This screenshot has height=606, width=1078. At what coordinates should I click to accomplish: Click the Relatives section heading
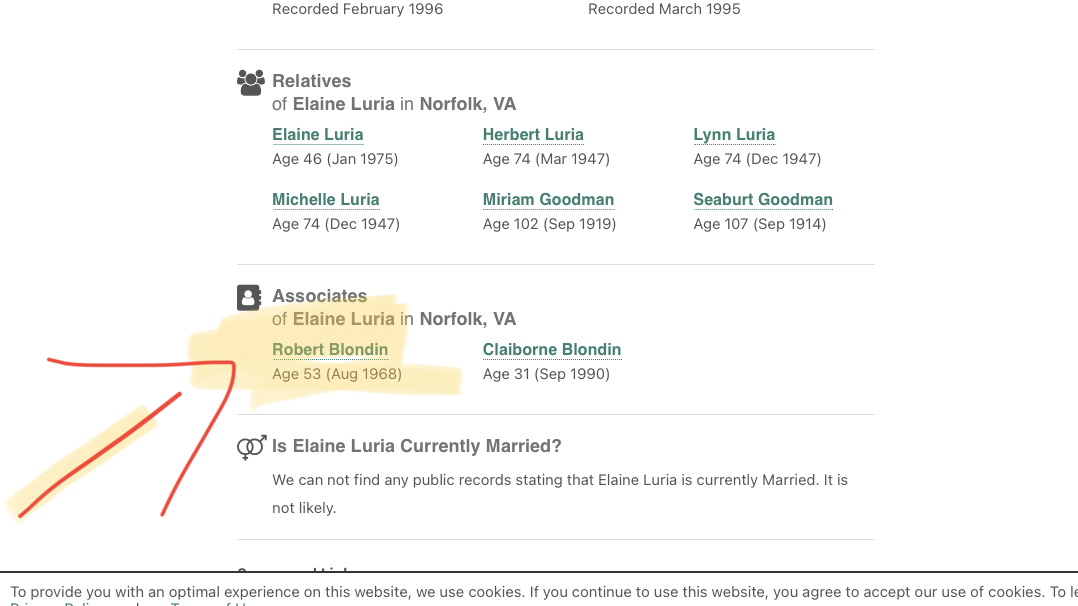coord(311,81)
